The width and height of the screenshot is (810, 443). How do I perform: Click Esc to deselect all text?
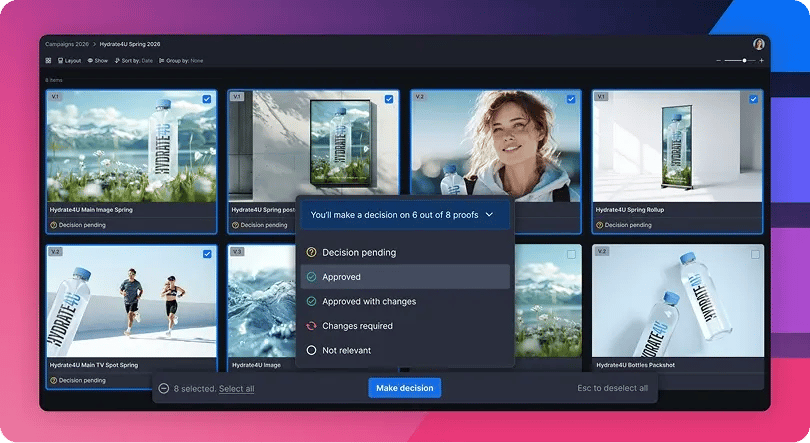pyautogui.click(x=612, y=388)
